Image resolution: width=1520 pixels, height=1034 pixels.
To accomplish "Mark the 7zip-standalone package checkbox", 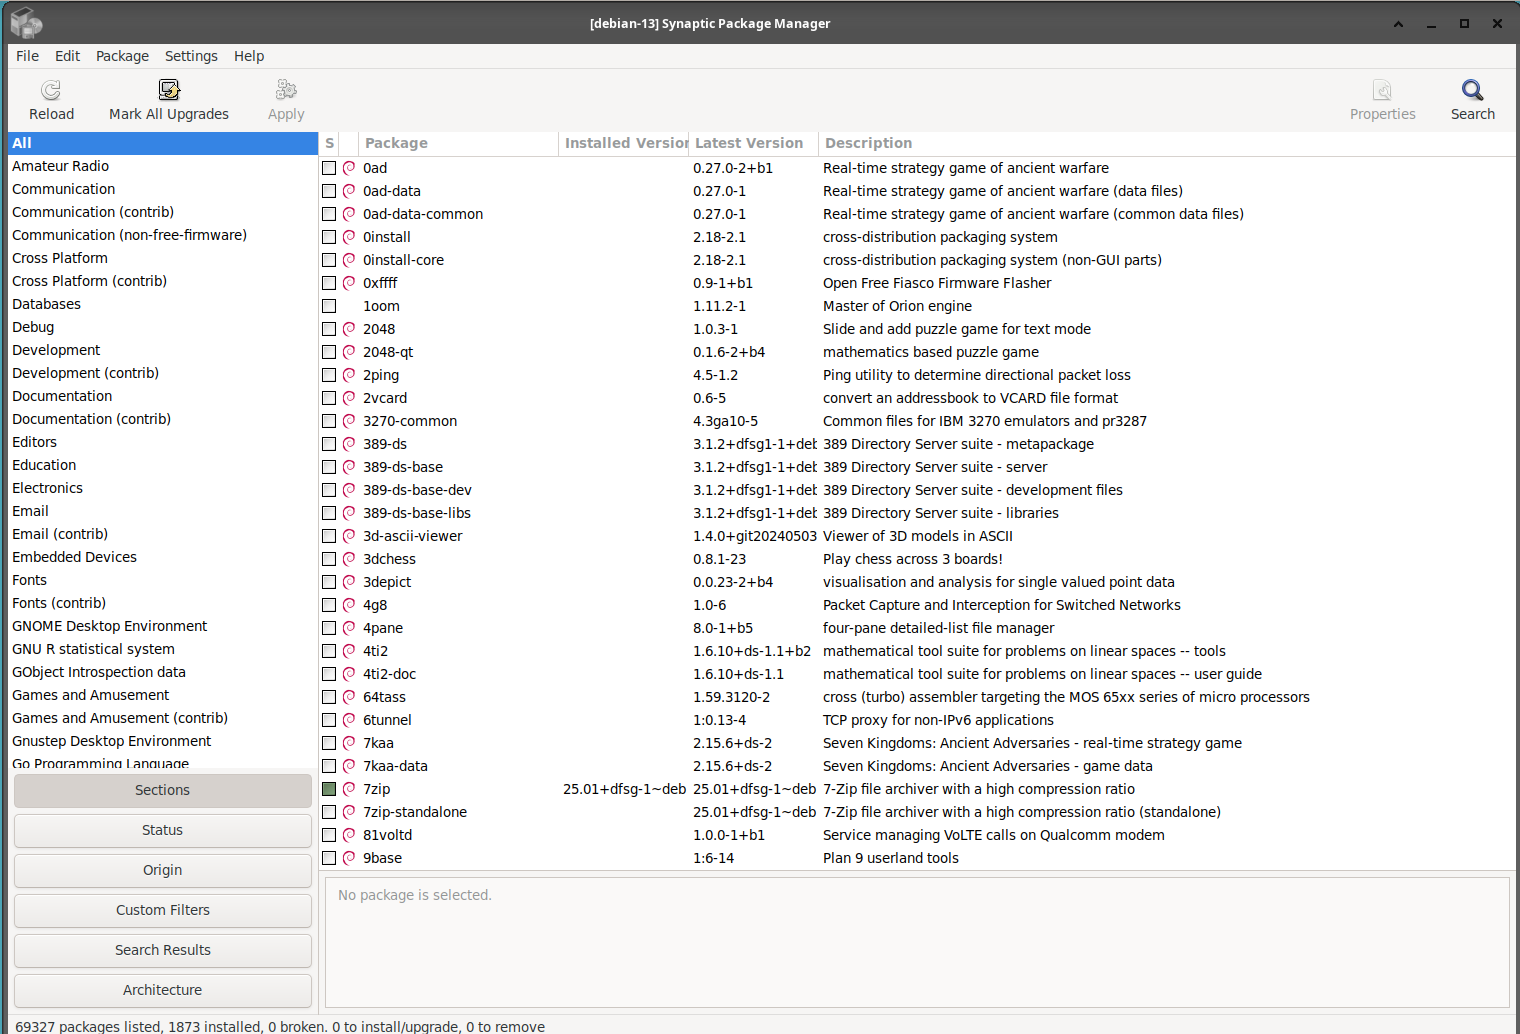I will point(329,812).
